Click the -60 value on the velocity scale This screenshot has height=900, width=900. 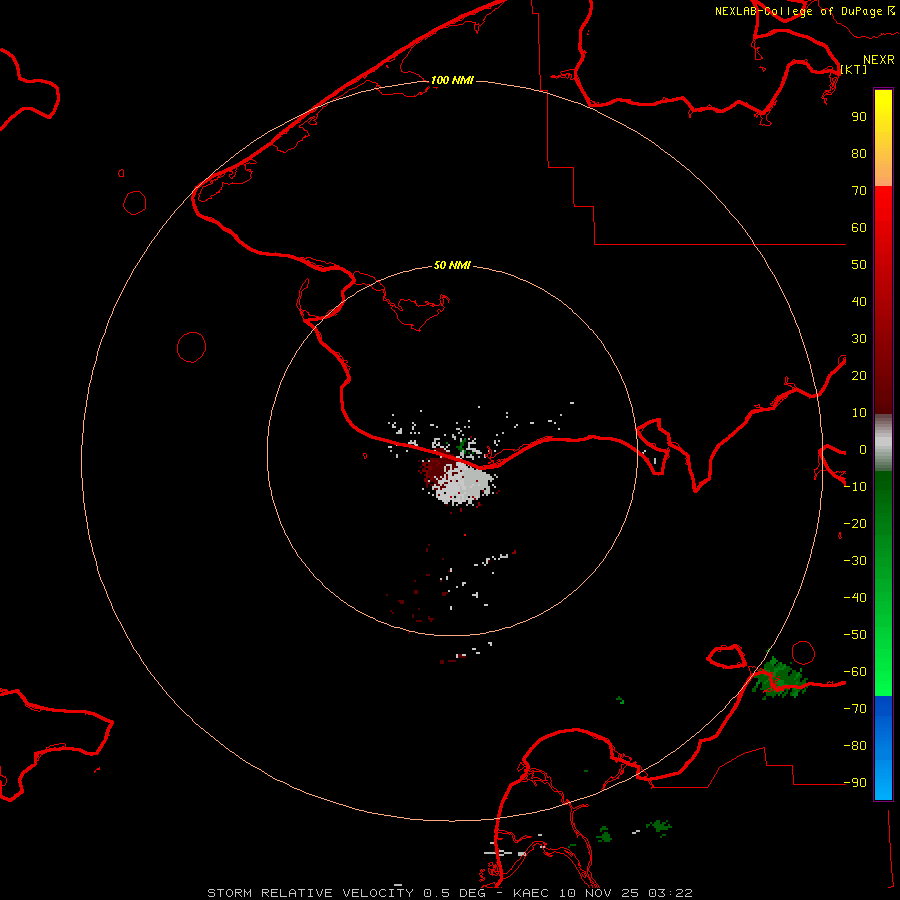tap(855, 672)
